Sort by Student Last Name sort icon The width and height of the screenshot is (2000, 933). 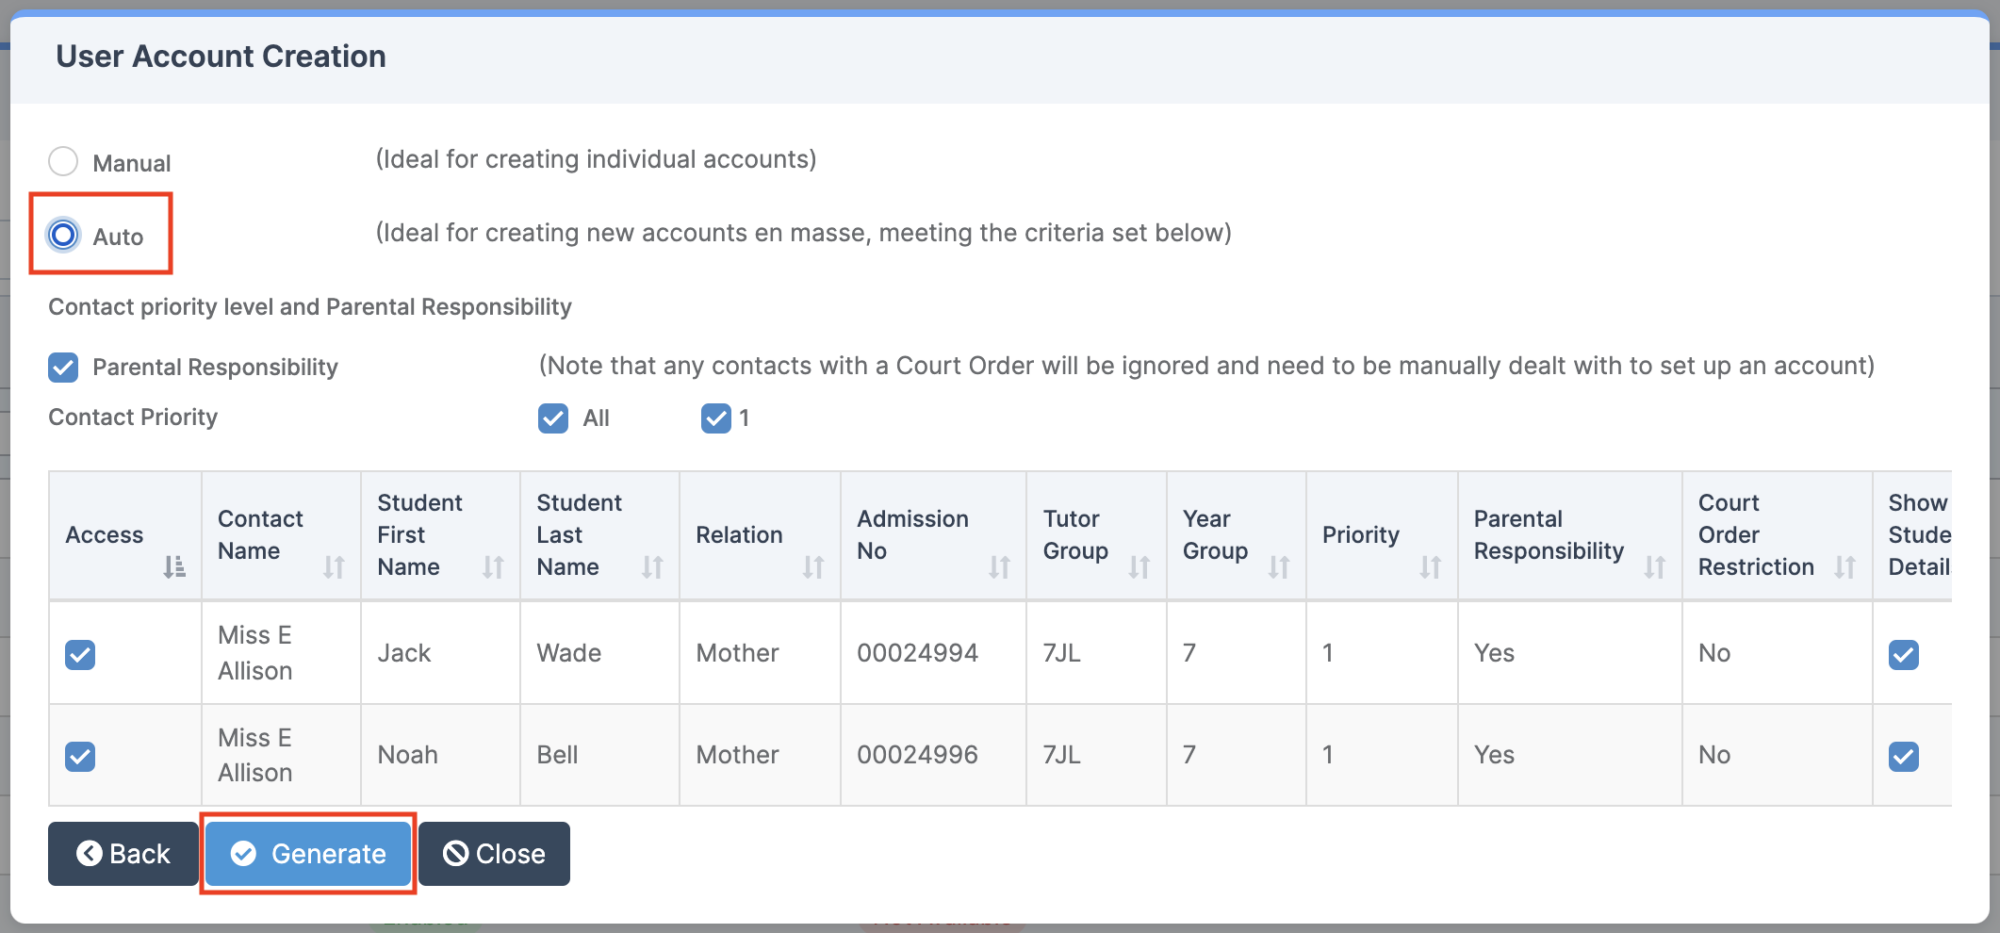[x=652, y=567]
